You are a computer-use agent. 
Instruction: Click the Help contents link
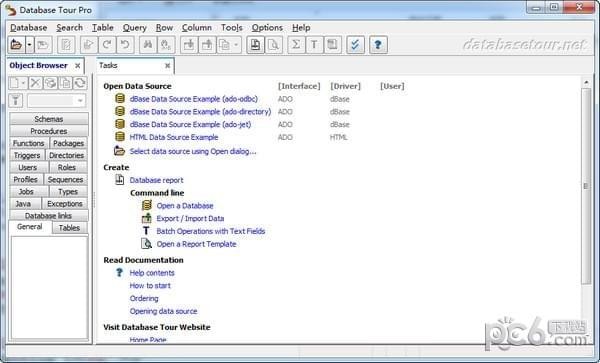(152, 273)
